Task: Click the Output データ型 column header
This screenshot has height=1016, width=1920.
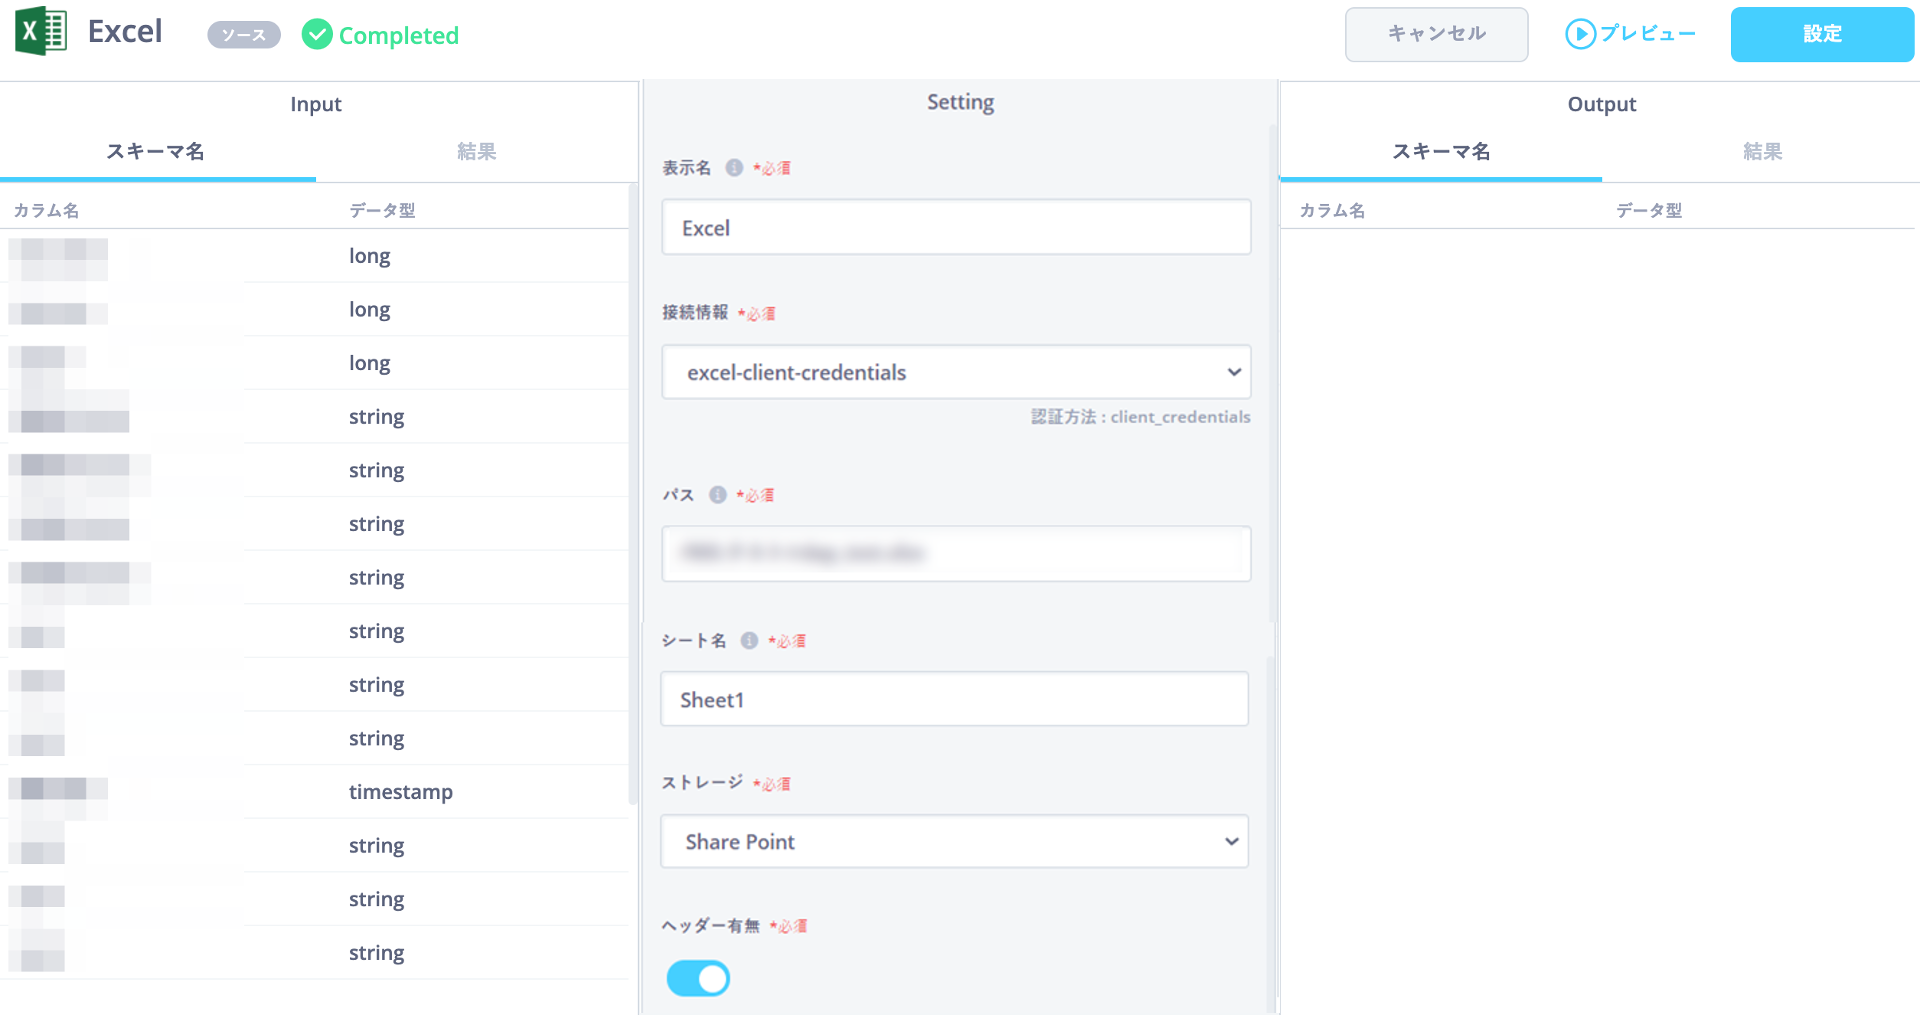Action: coord(1649,210)
